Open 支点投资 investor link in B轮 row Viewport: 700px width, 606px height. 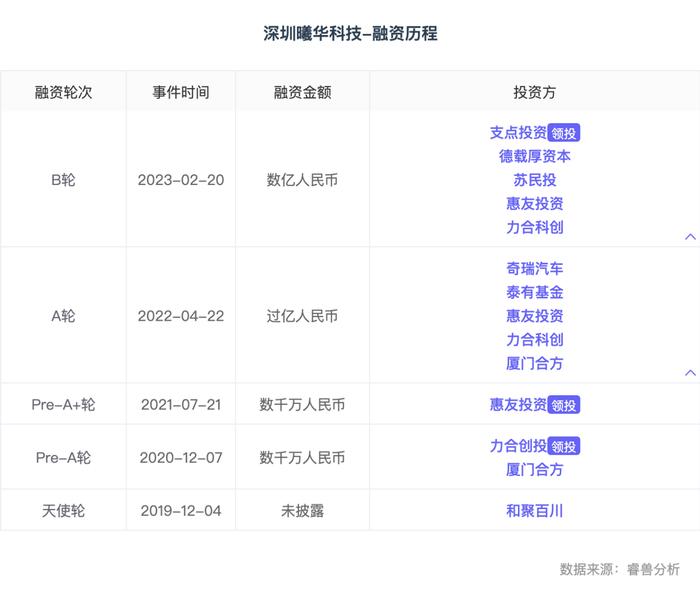(518, 133)
